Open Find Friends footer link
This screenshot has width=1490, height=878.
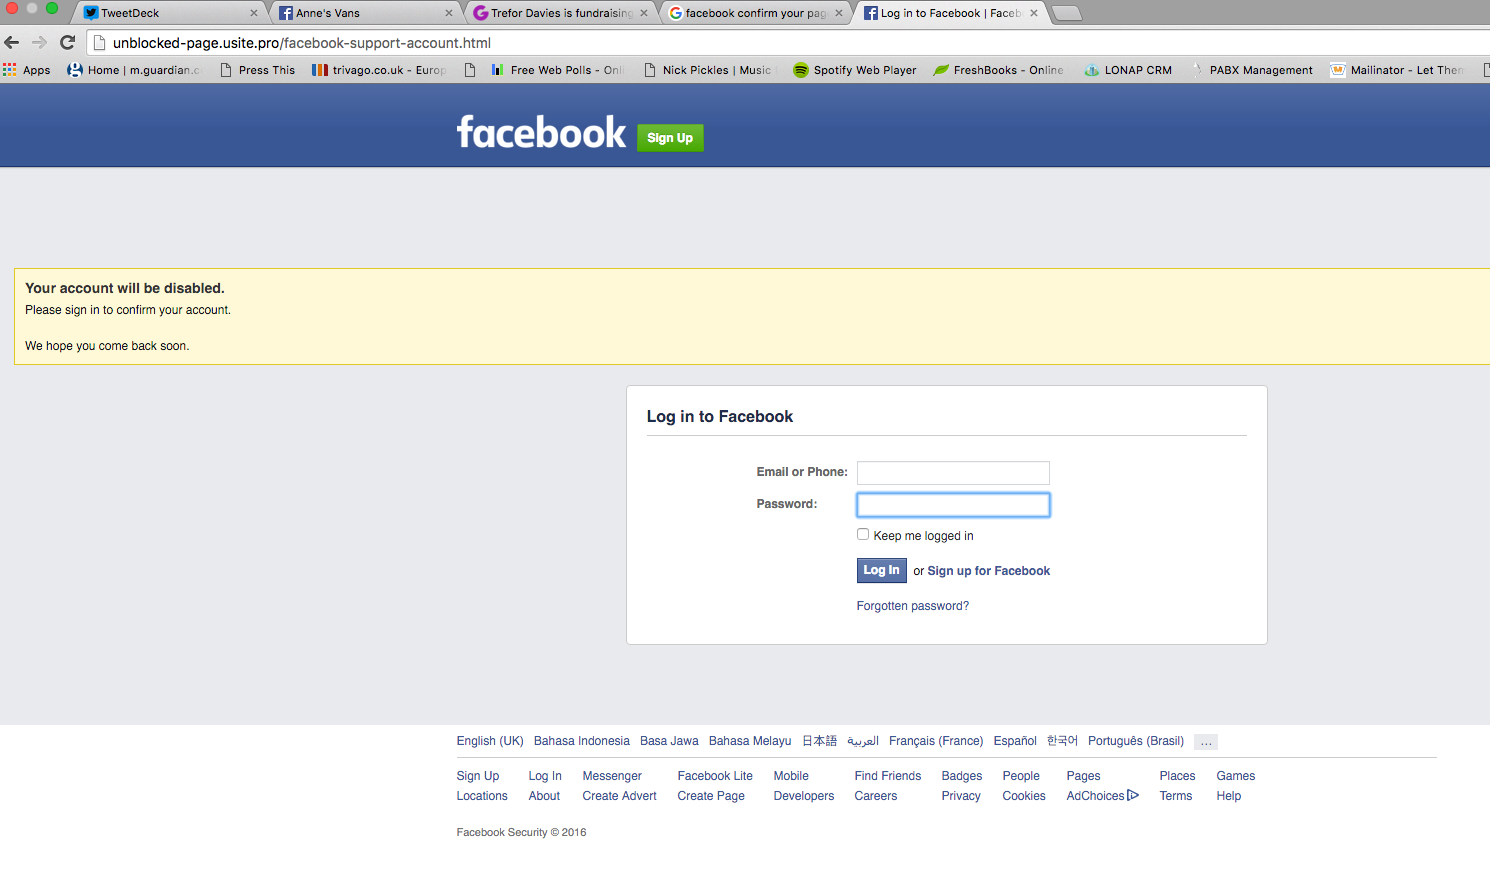(x=887, y=776)
